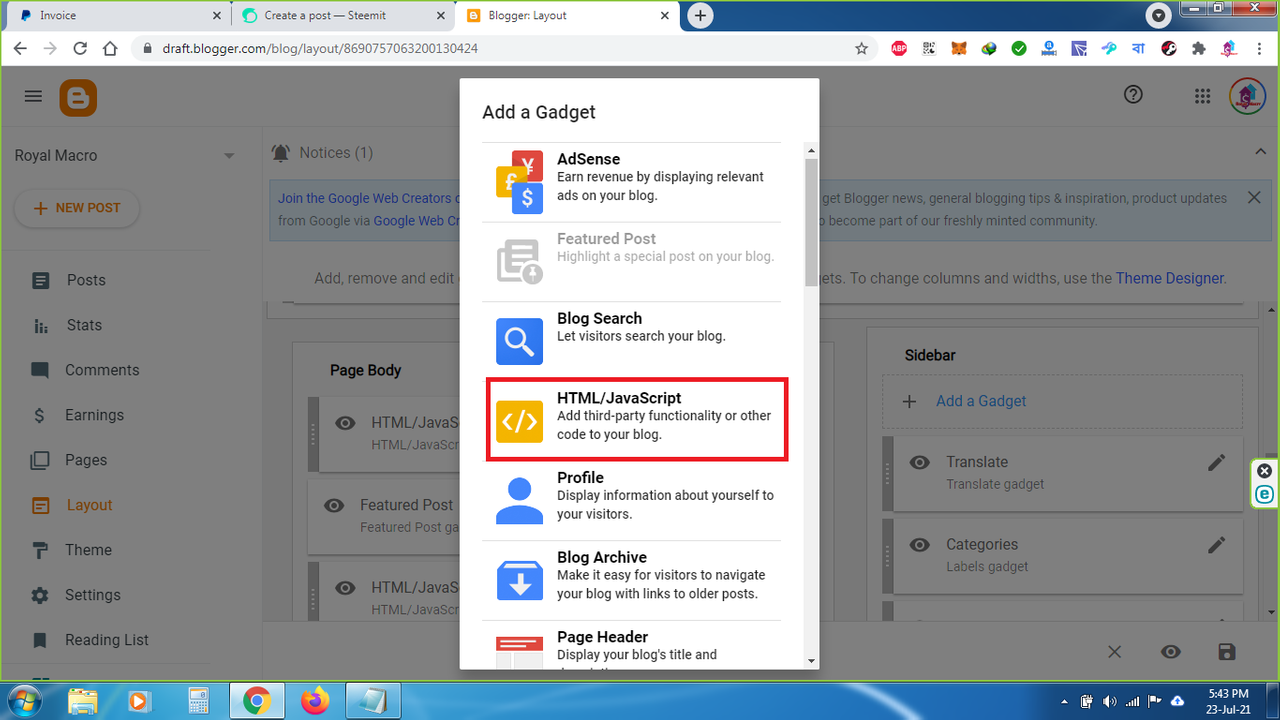Edit the Categories gadget pencil
The image size is (1280, 720).
pyautogui.click(x=1216, y=545)
